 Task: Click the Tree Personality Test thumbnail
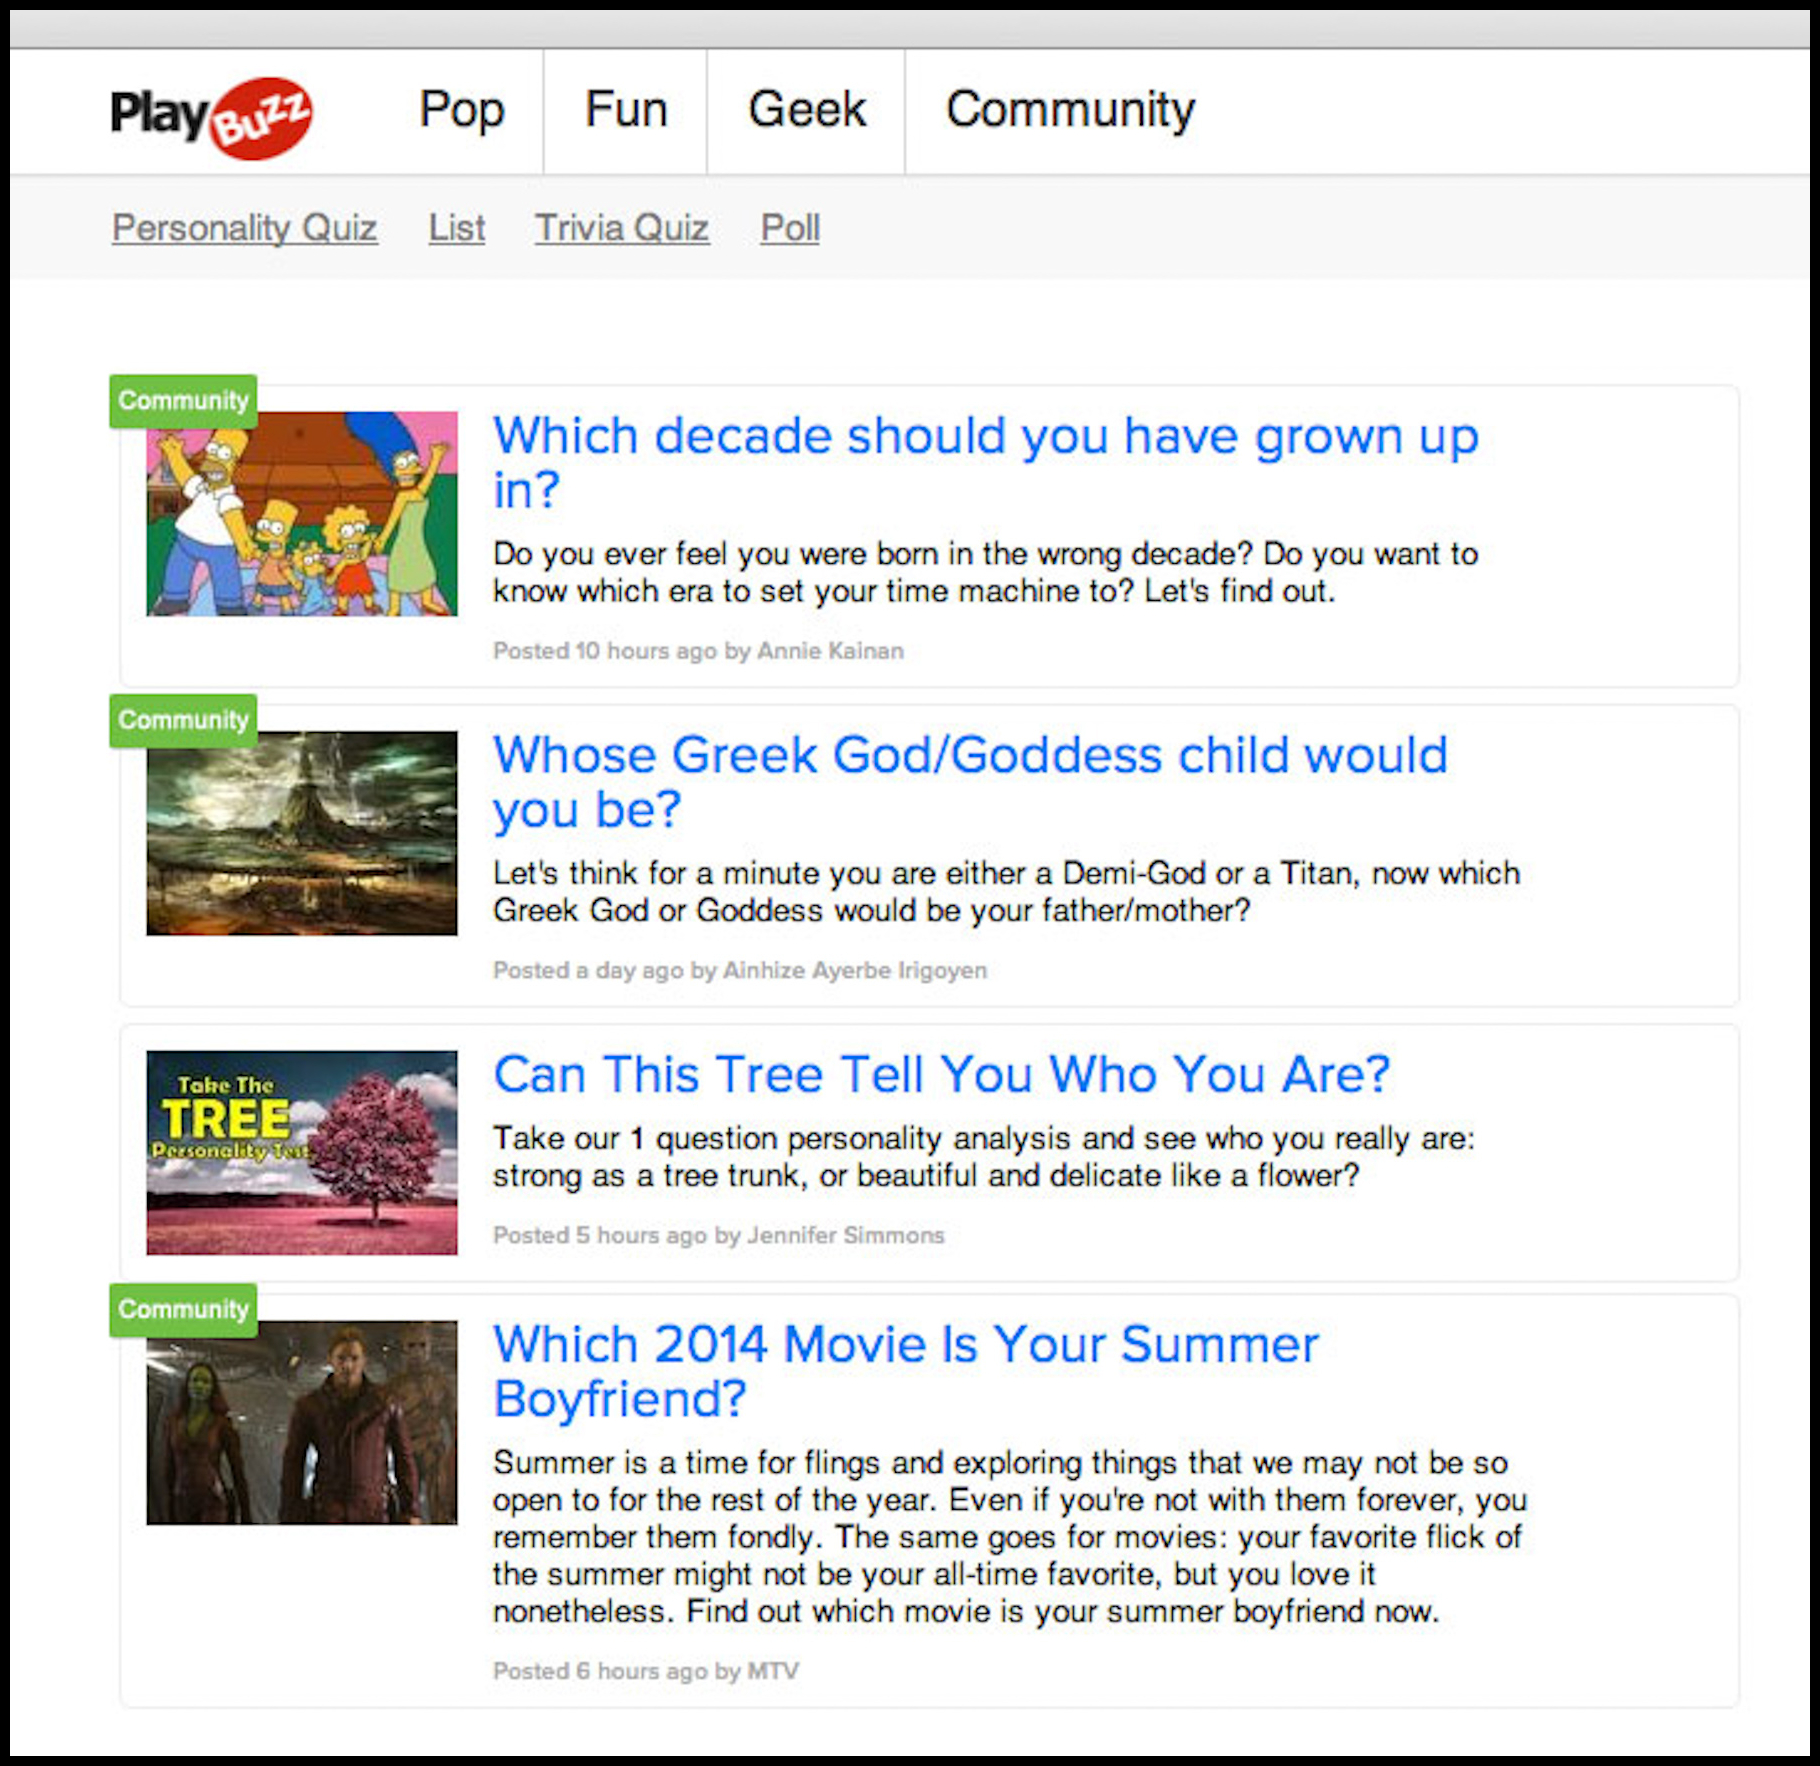pyautogui.click(x=302, y=1152)
